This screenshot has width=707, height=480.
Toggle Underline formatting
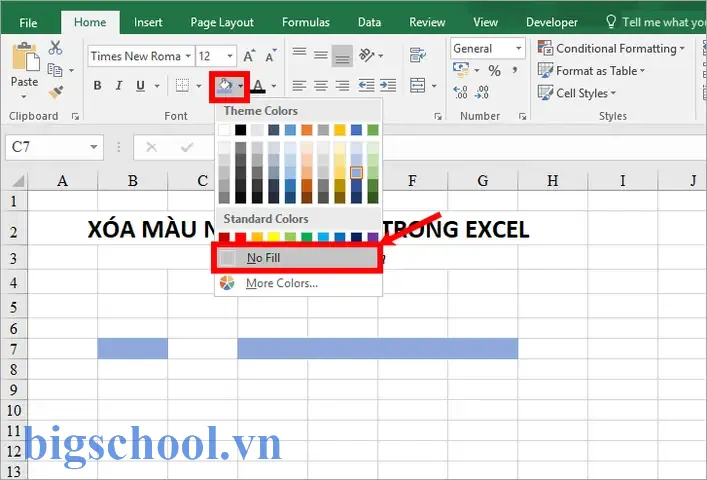coord(141,85)
